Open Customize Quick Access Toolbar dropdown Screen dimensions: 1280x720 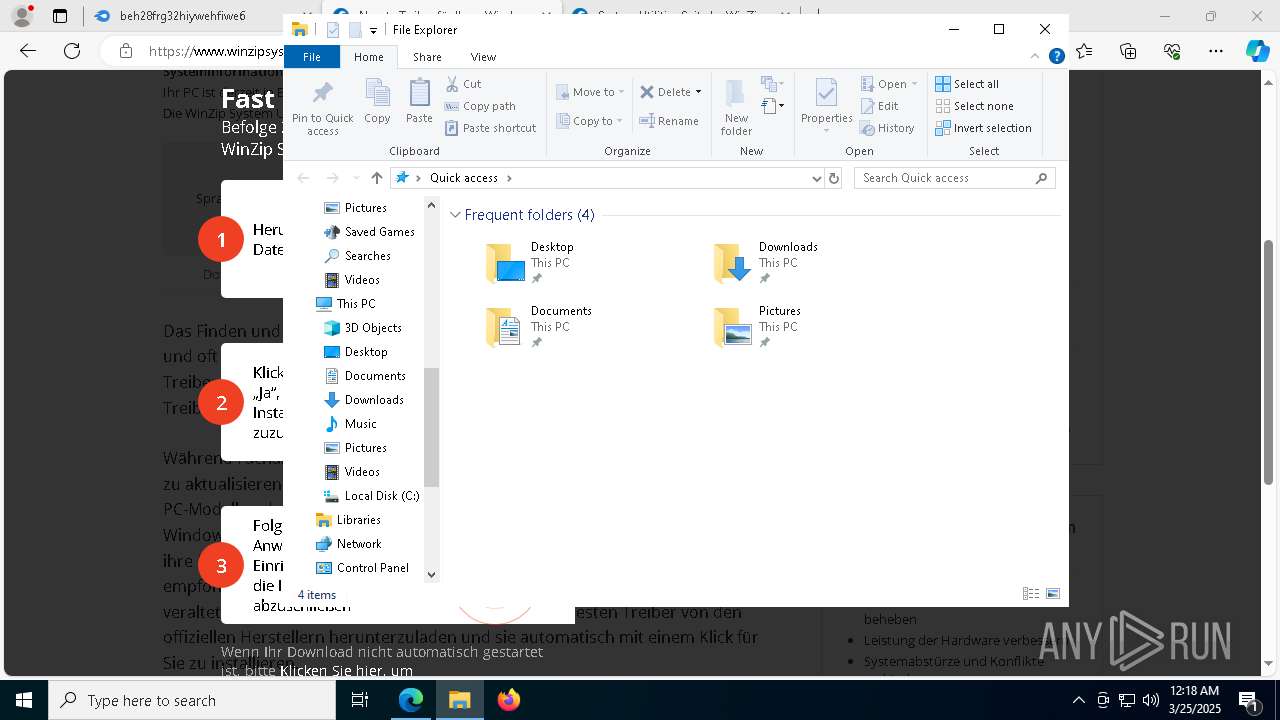pyautogui.click(x=373, y=31)
